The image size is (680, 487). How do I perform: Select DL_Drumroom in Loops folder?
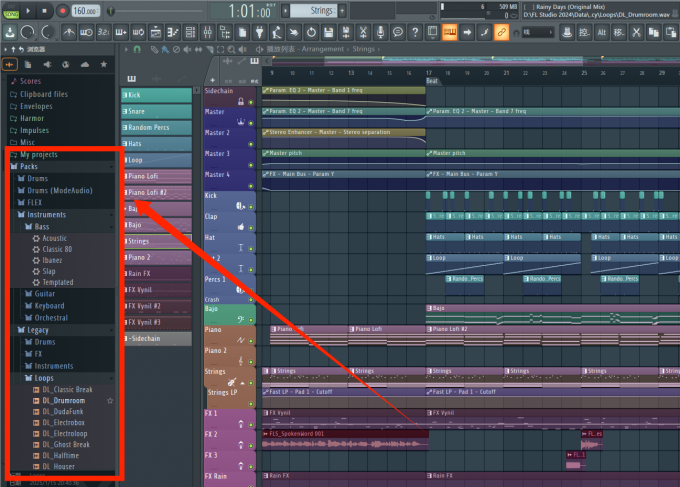(63, 401)
